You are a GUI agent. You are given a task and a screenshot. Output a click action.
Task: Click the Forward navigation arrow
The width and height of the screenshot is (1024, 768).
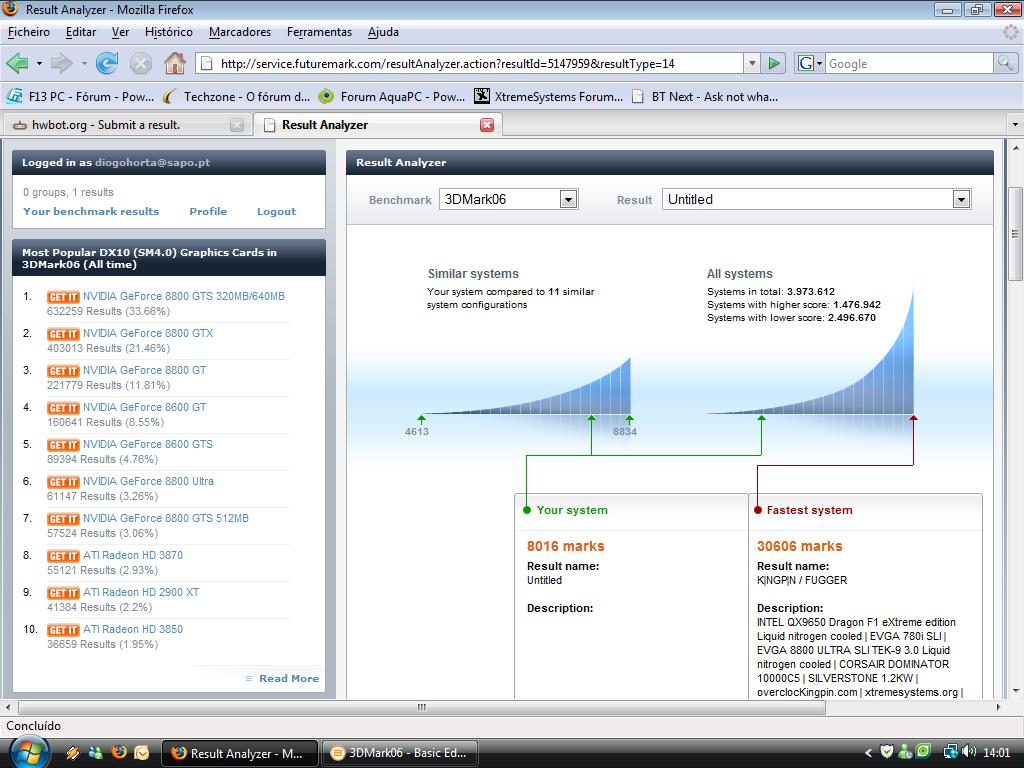tap(61, 63)
